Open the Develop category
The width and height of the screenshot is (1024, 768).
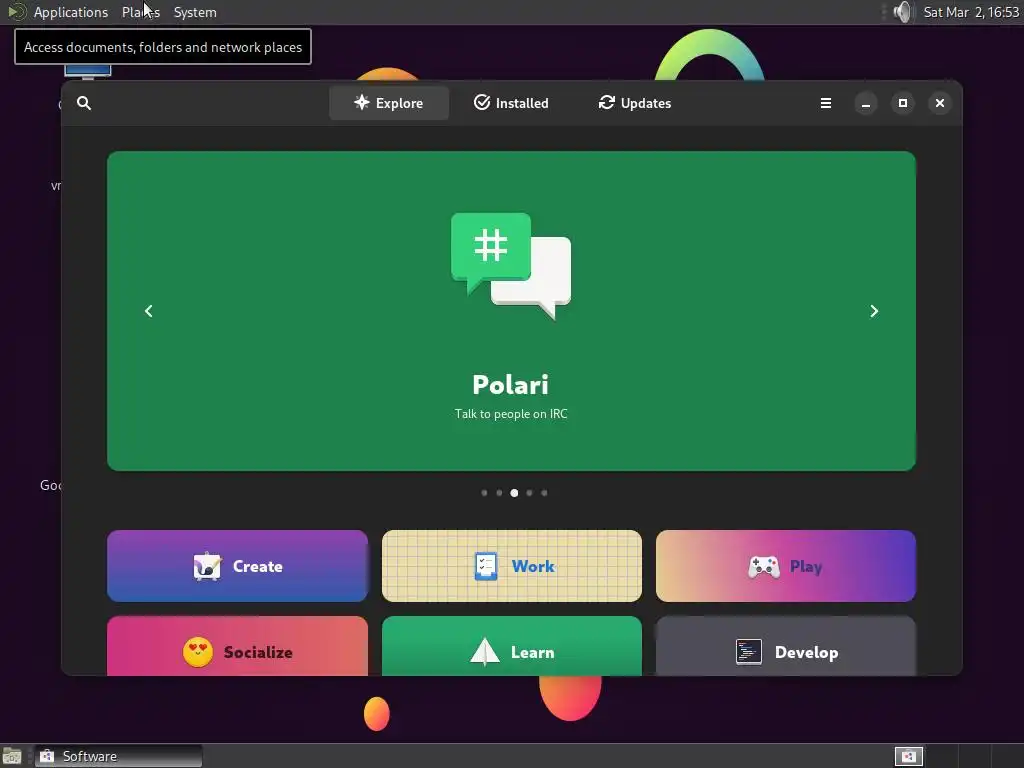pyautogui.click(x=786, y=647)
